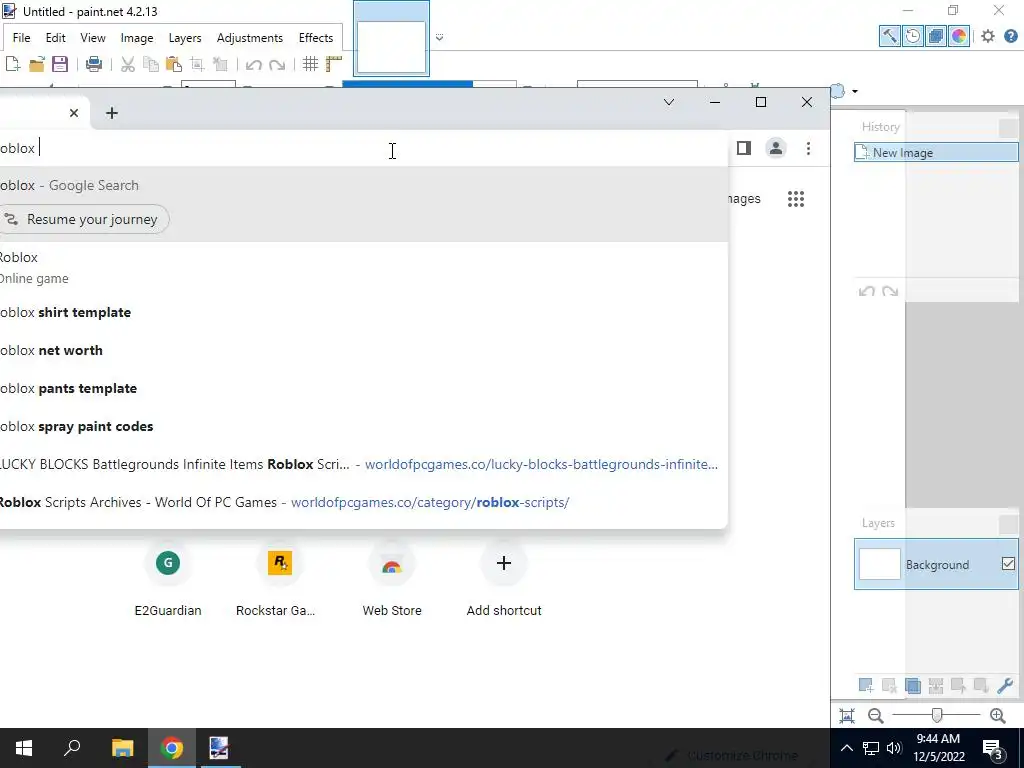Click the Open file folder icon in paint.net
Image resolution: width=1024 pixels, height=768 pixels.
pyautogui.click(x=37, y=63)
